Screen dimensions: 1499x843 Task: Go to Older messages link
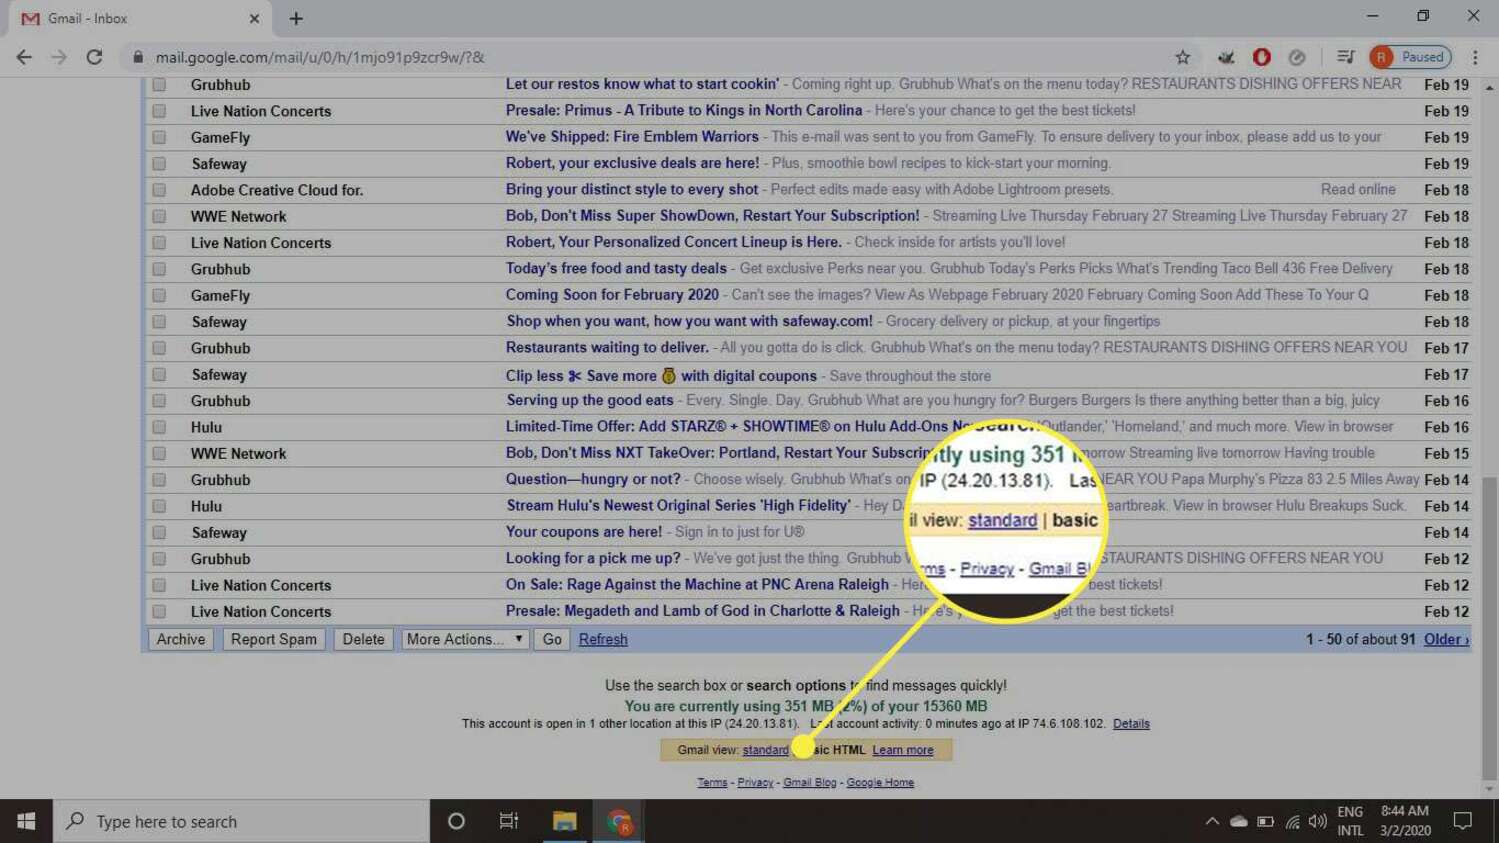click(x=1446, y=639)
